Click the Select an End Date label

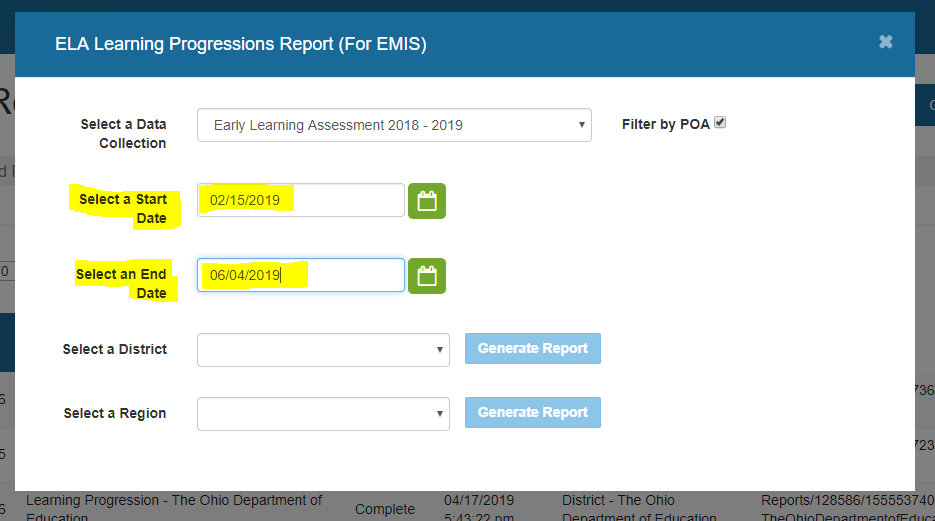point(122,283)
